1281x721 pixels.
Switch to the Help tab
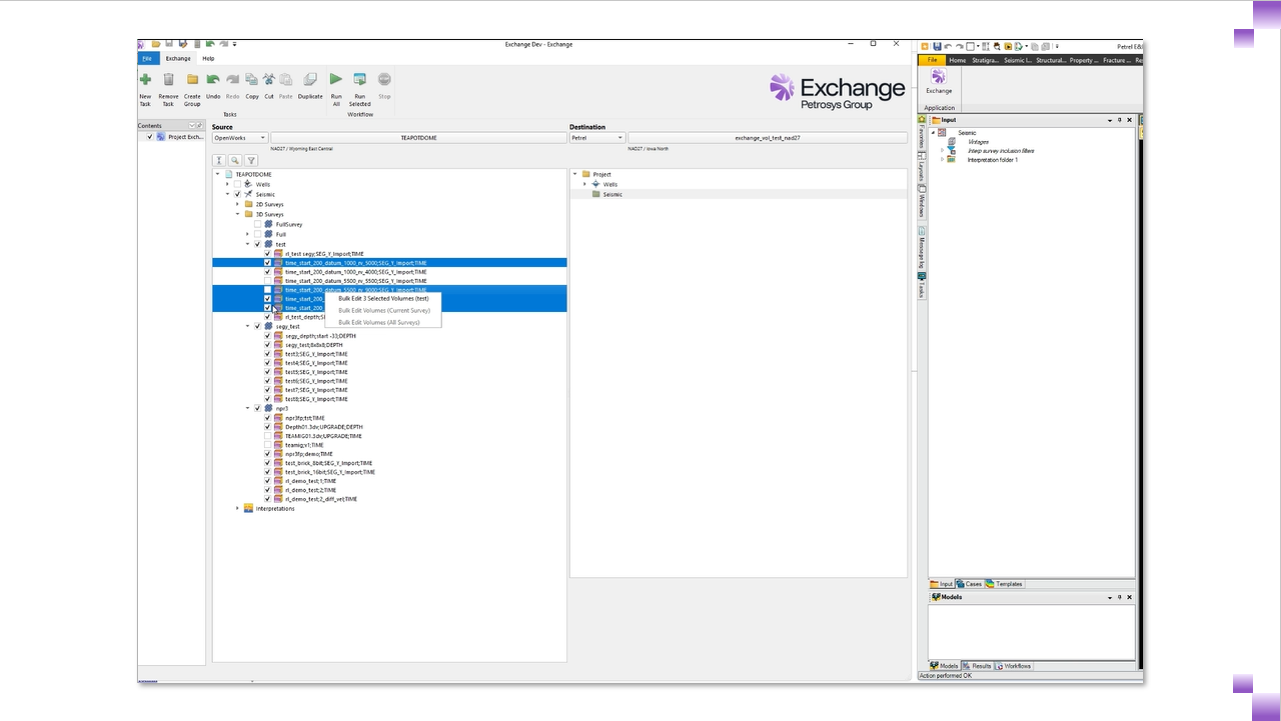[210, 58]
